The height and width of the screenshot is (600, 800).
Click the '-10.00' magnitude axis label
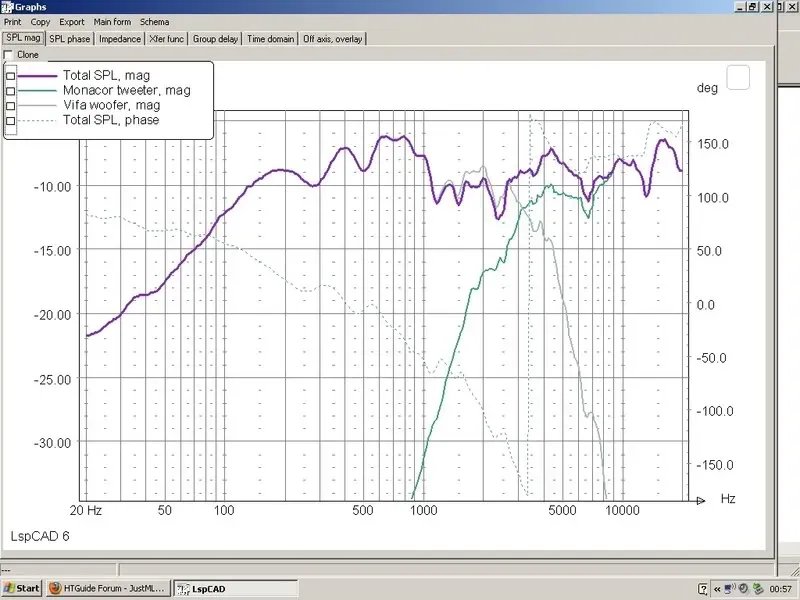click(53, 187)
